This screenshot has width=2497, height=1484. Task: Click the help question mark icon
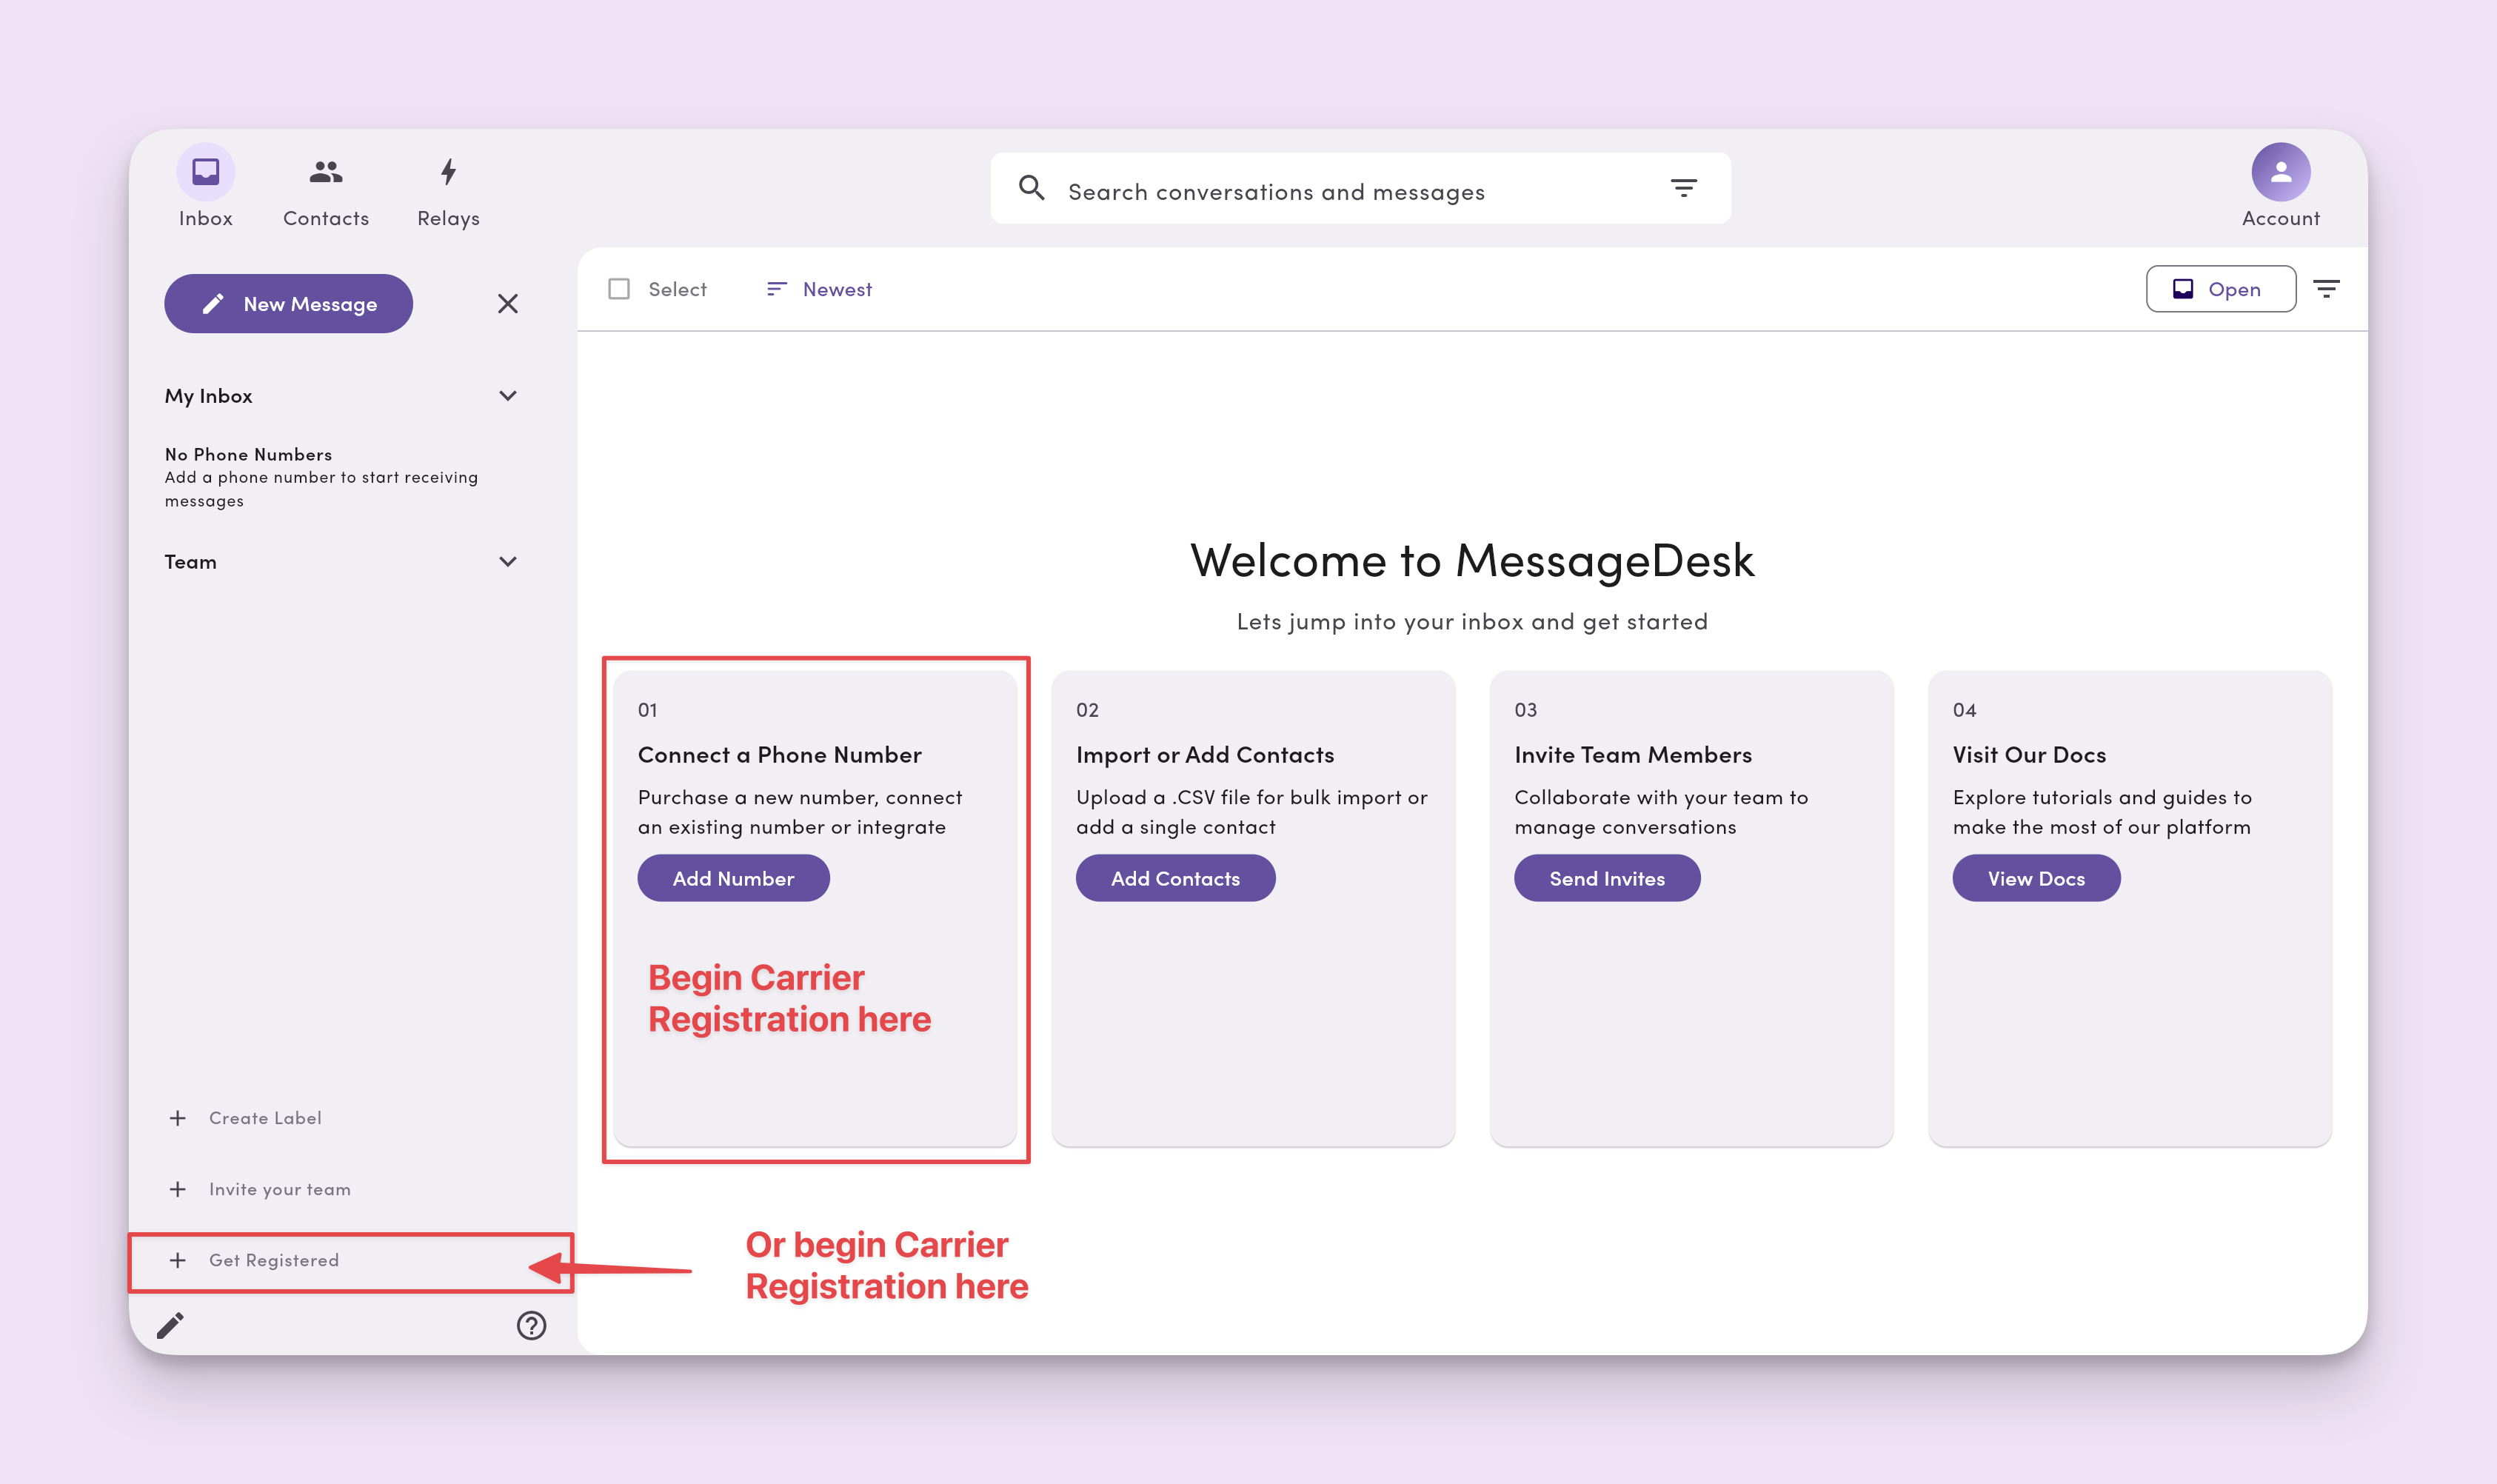coord(531,1325)
